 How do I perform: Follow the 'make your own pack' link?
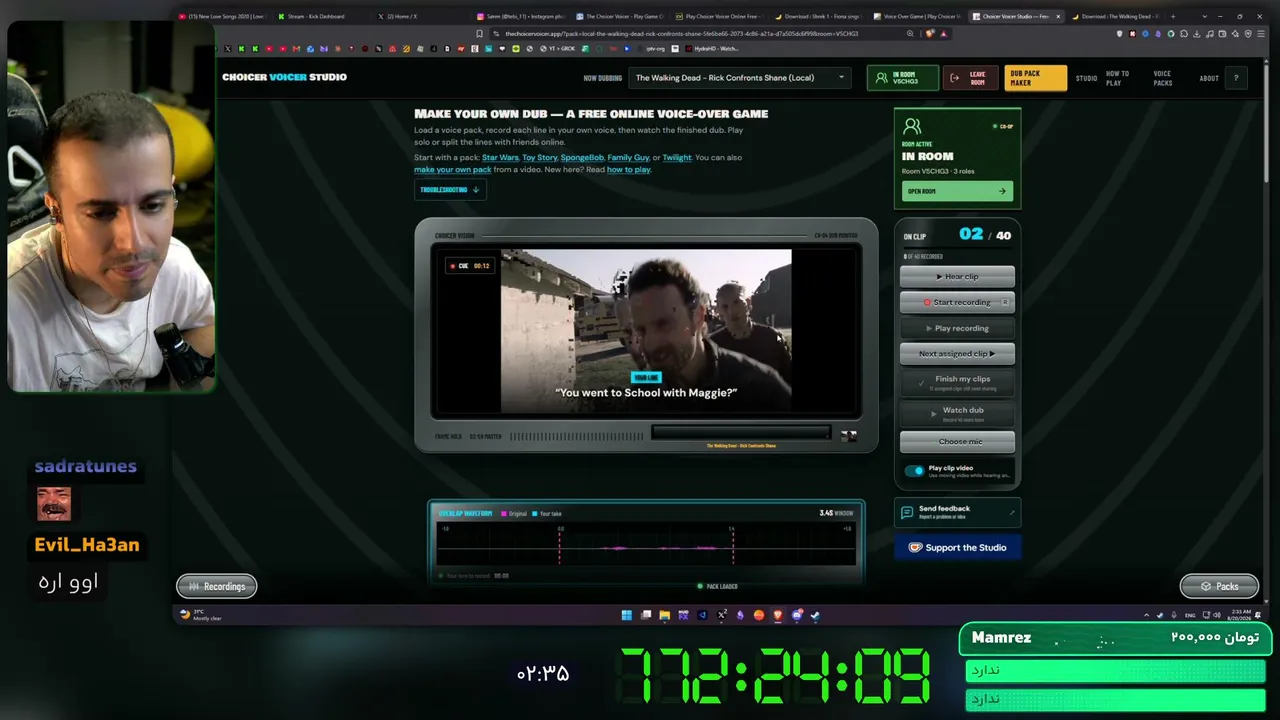pyautogui.click(x=453, y=170)
